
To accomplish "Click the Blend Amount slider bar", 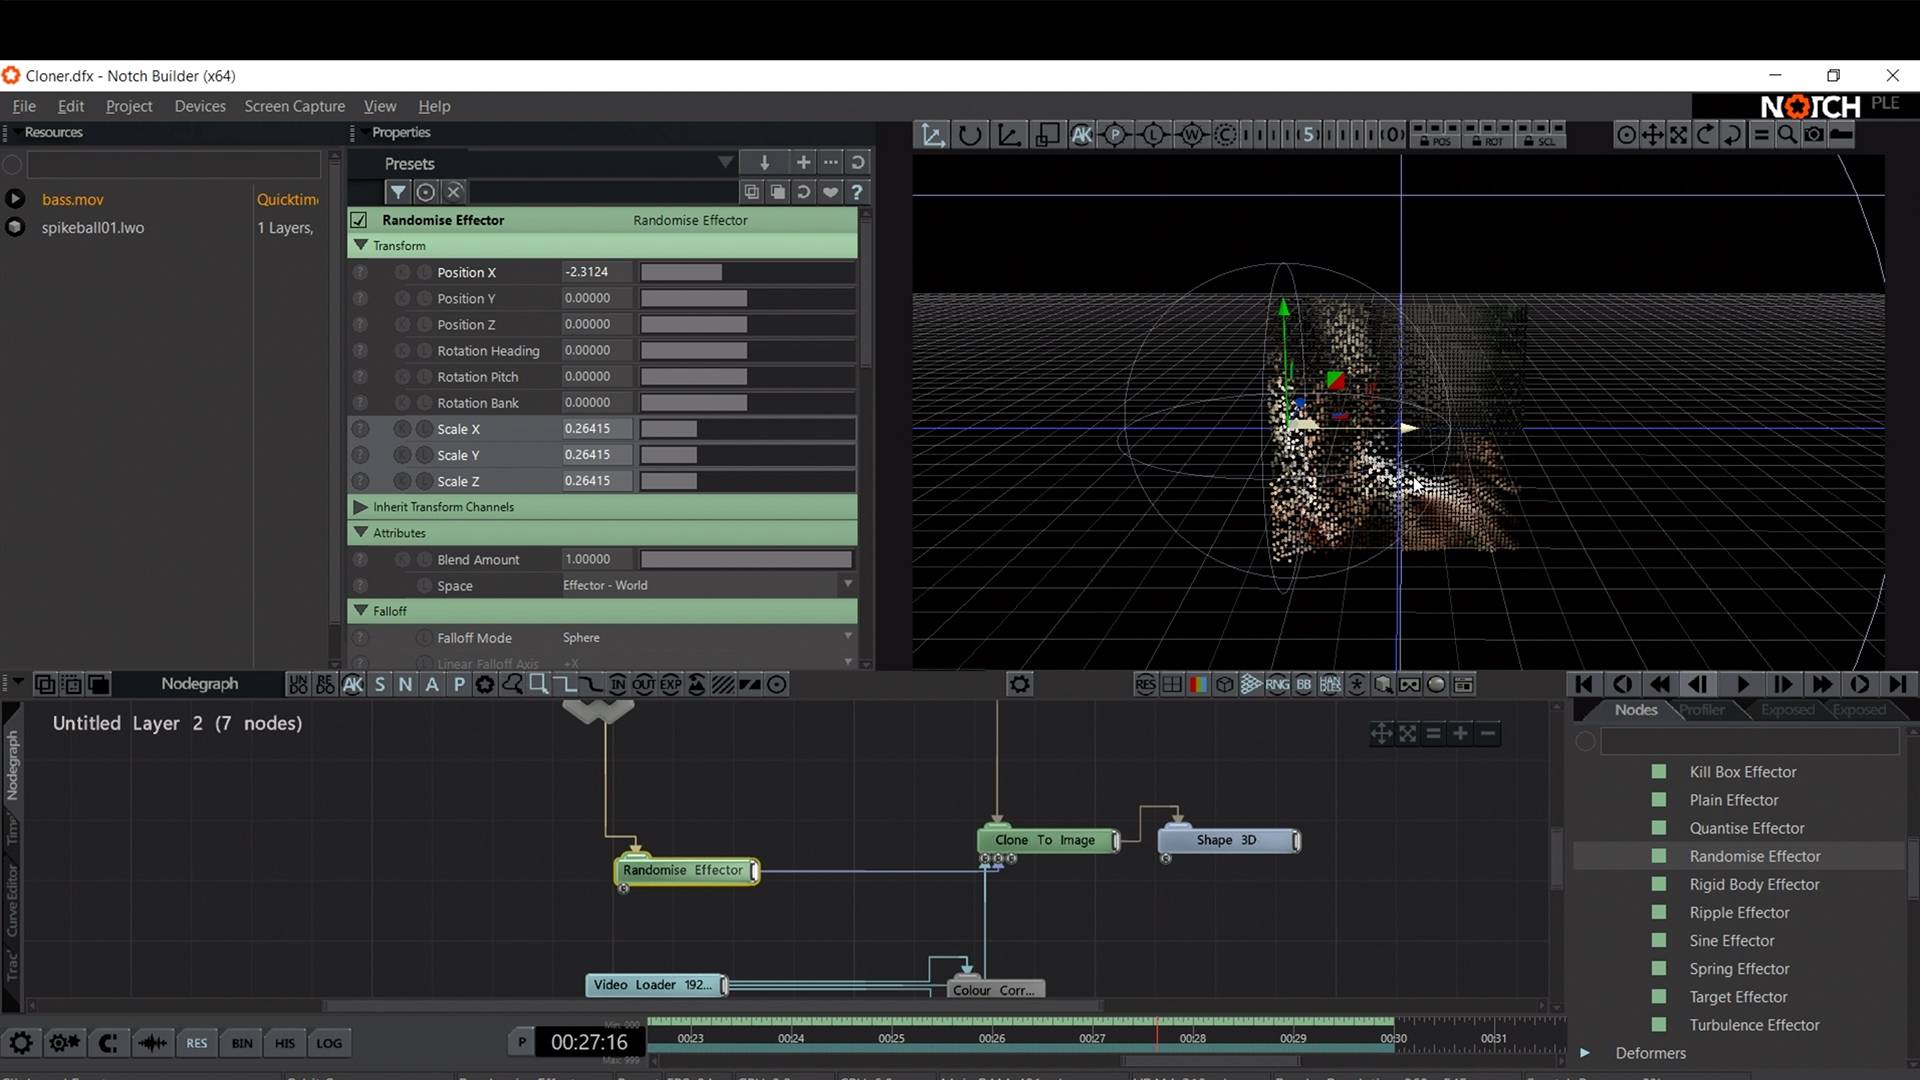I will pyautogui.click(x=746, y=559).
